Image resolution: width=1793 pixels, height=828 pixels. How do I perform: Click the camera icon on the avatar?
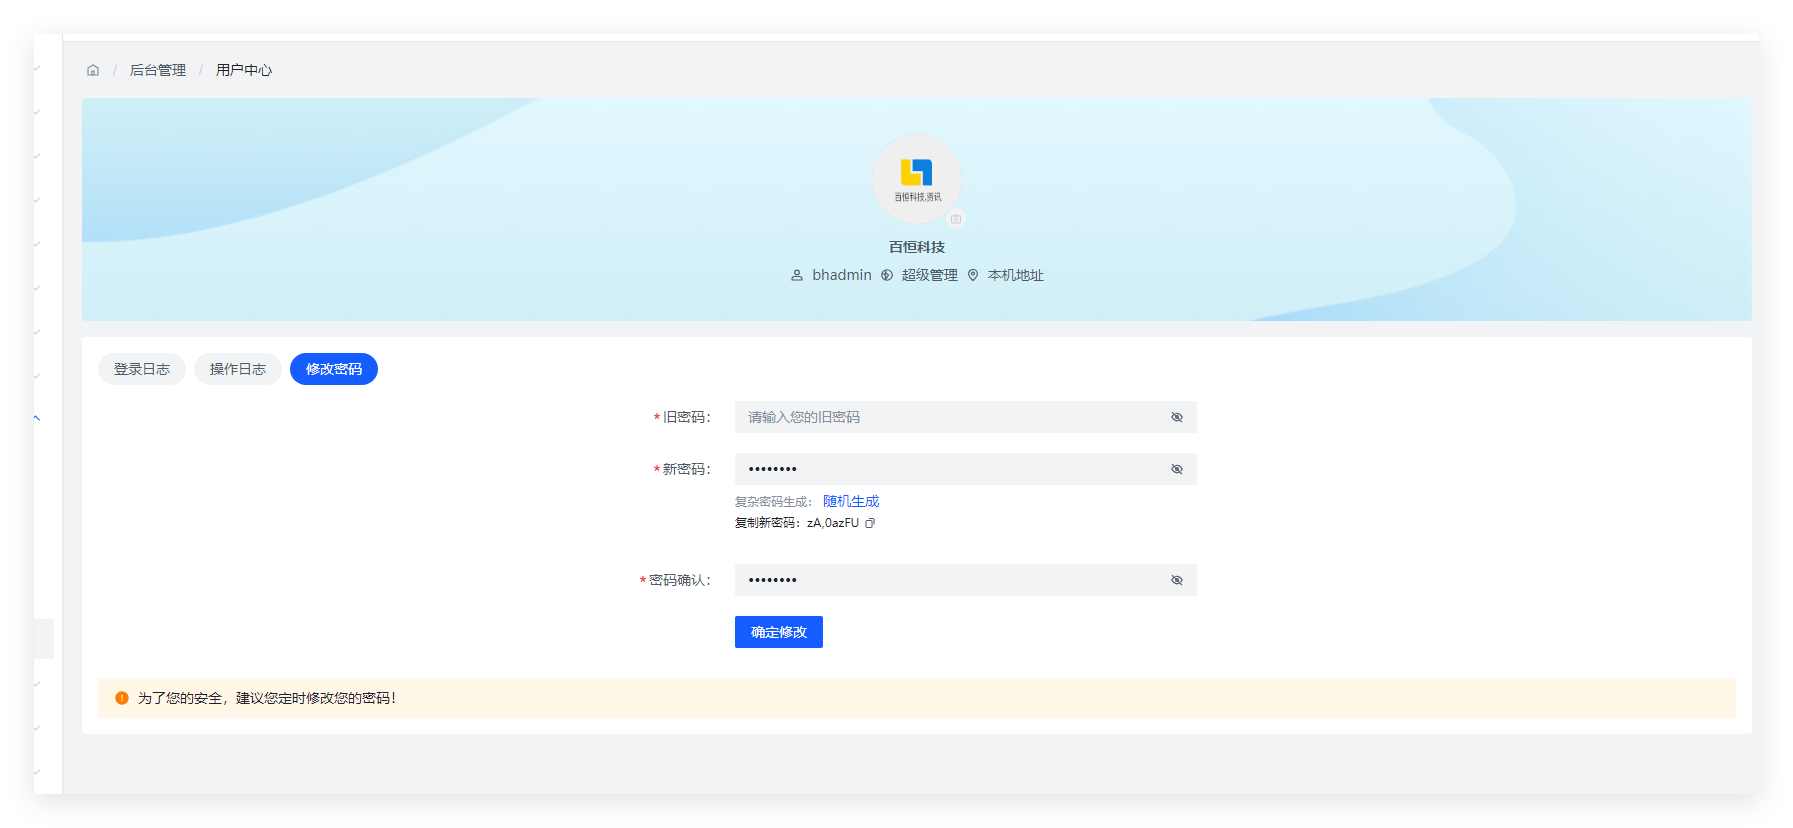pyautogui.click(x=956, y=219)
